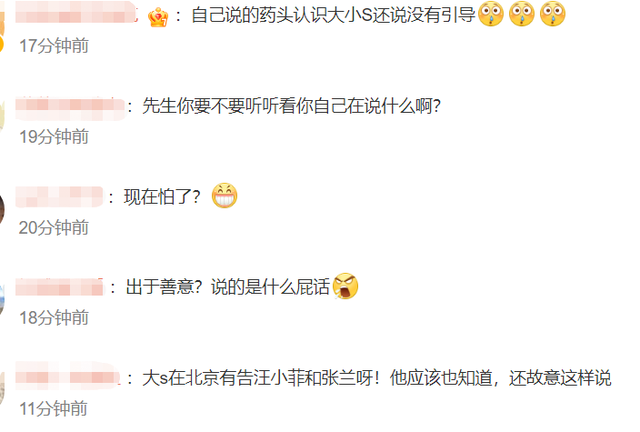This screenshot has width=640, height=432.
Task: Open blurred username of 19分钟前 commenter
Action: pos(70,109)
